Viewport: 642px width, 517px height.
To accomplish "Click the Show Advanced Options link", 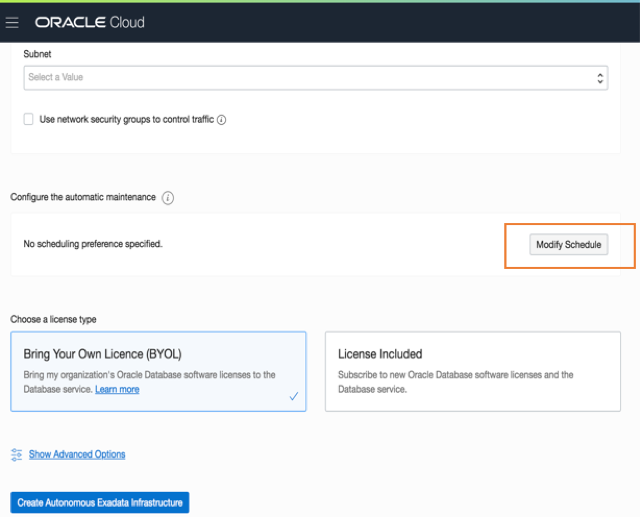I will 77,454.
